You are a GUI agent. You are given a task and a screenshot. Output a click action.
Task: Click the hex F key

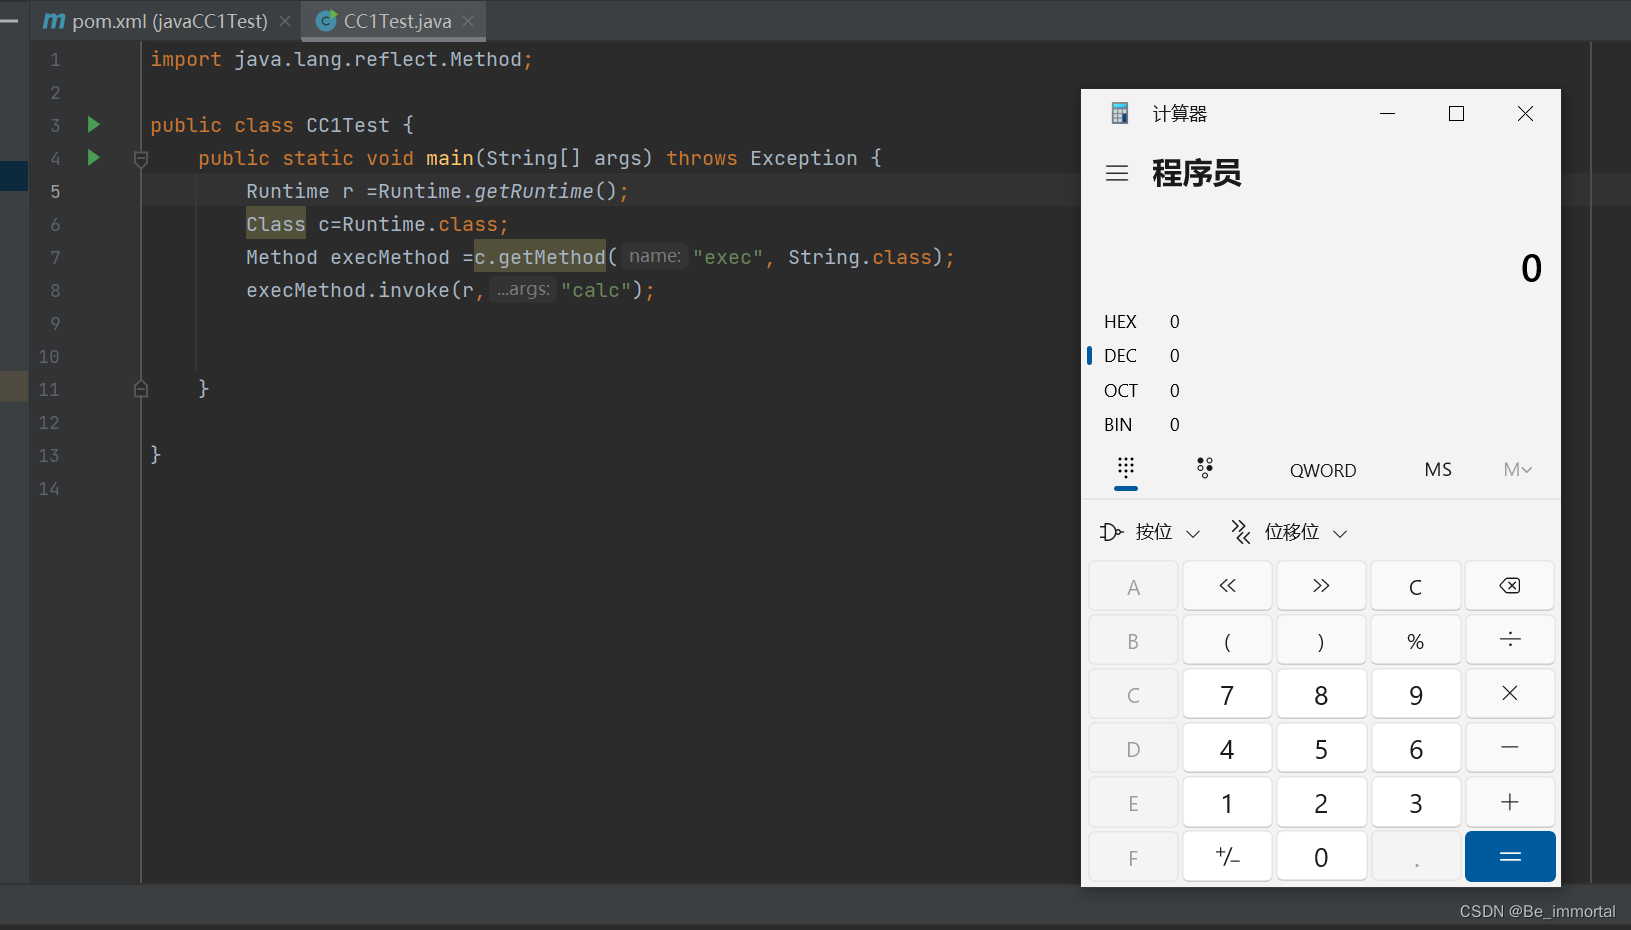point(1133,856)
